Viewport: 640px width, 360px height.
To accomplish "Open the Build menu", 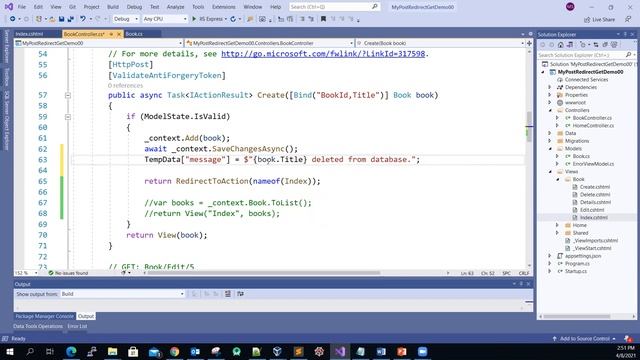I will pos(113,7).
